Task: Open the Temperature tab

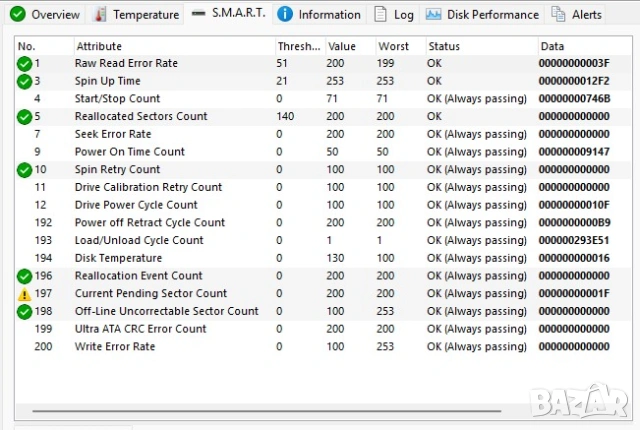Action: tap(137, 14)
